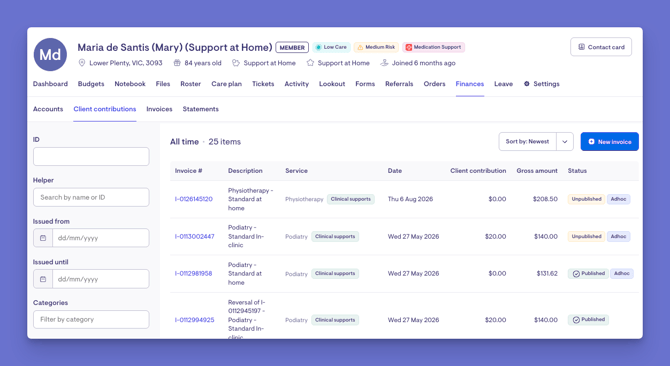Click the location pin icon beside Lower Plenty

(82, 63)
